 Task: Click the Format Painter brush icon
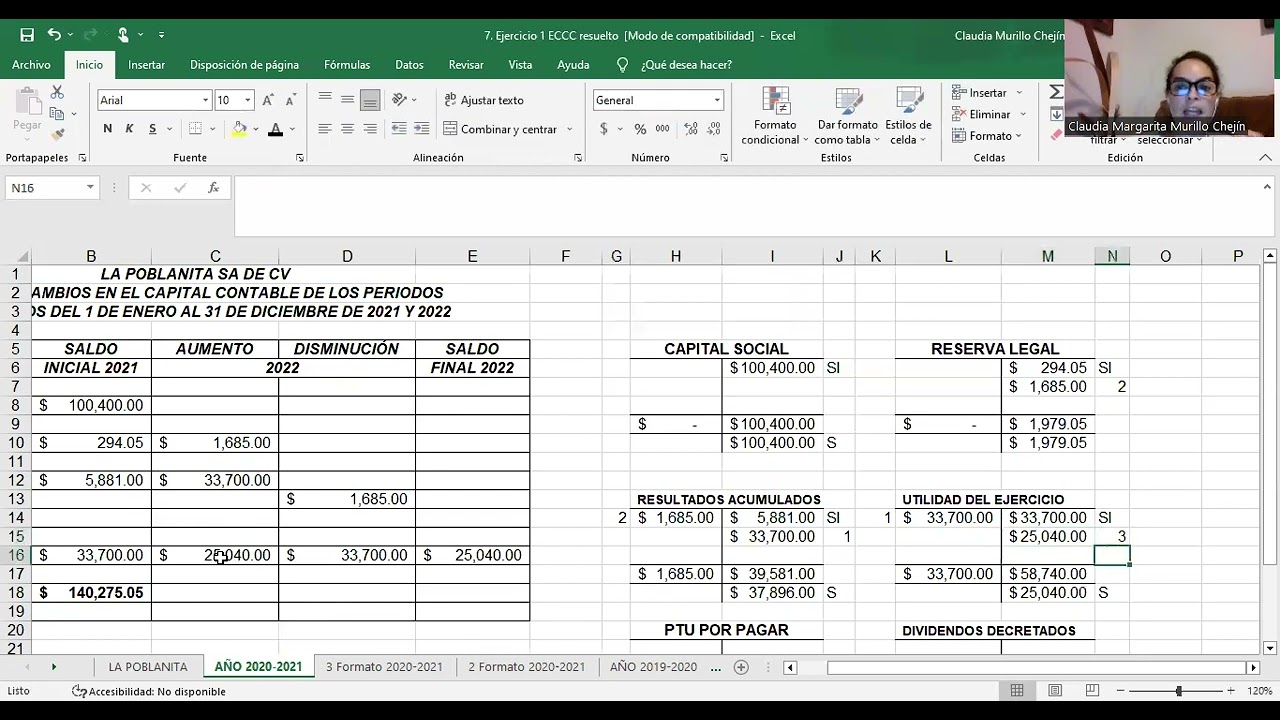(57, 134)
